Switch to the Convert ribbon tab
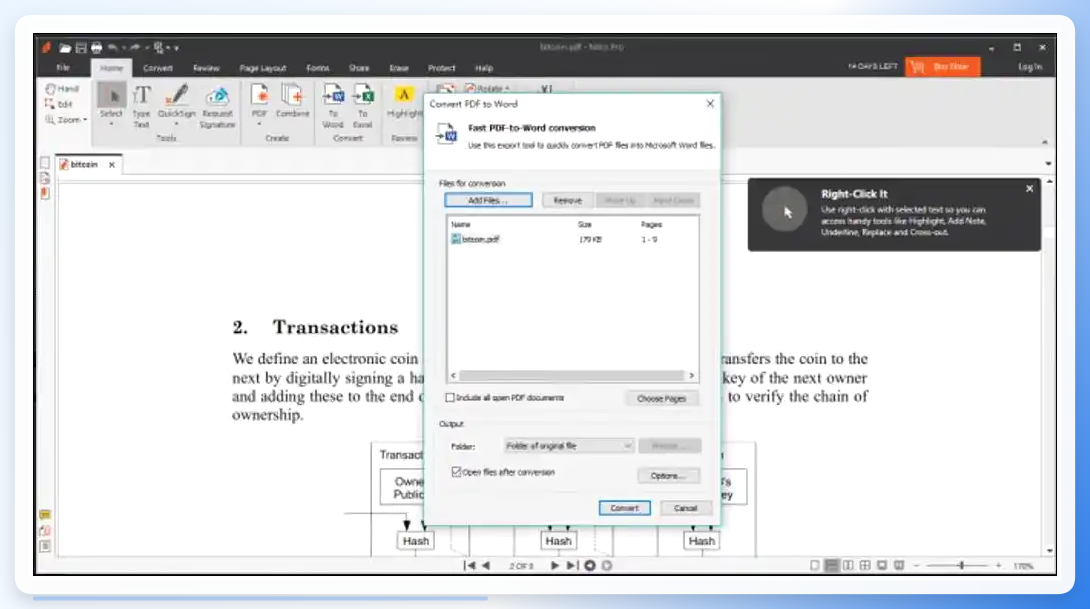The height and width of the screenshot is (609, 1090). pyautogui.click(x=158, y=68)
